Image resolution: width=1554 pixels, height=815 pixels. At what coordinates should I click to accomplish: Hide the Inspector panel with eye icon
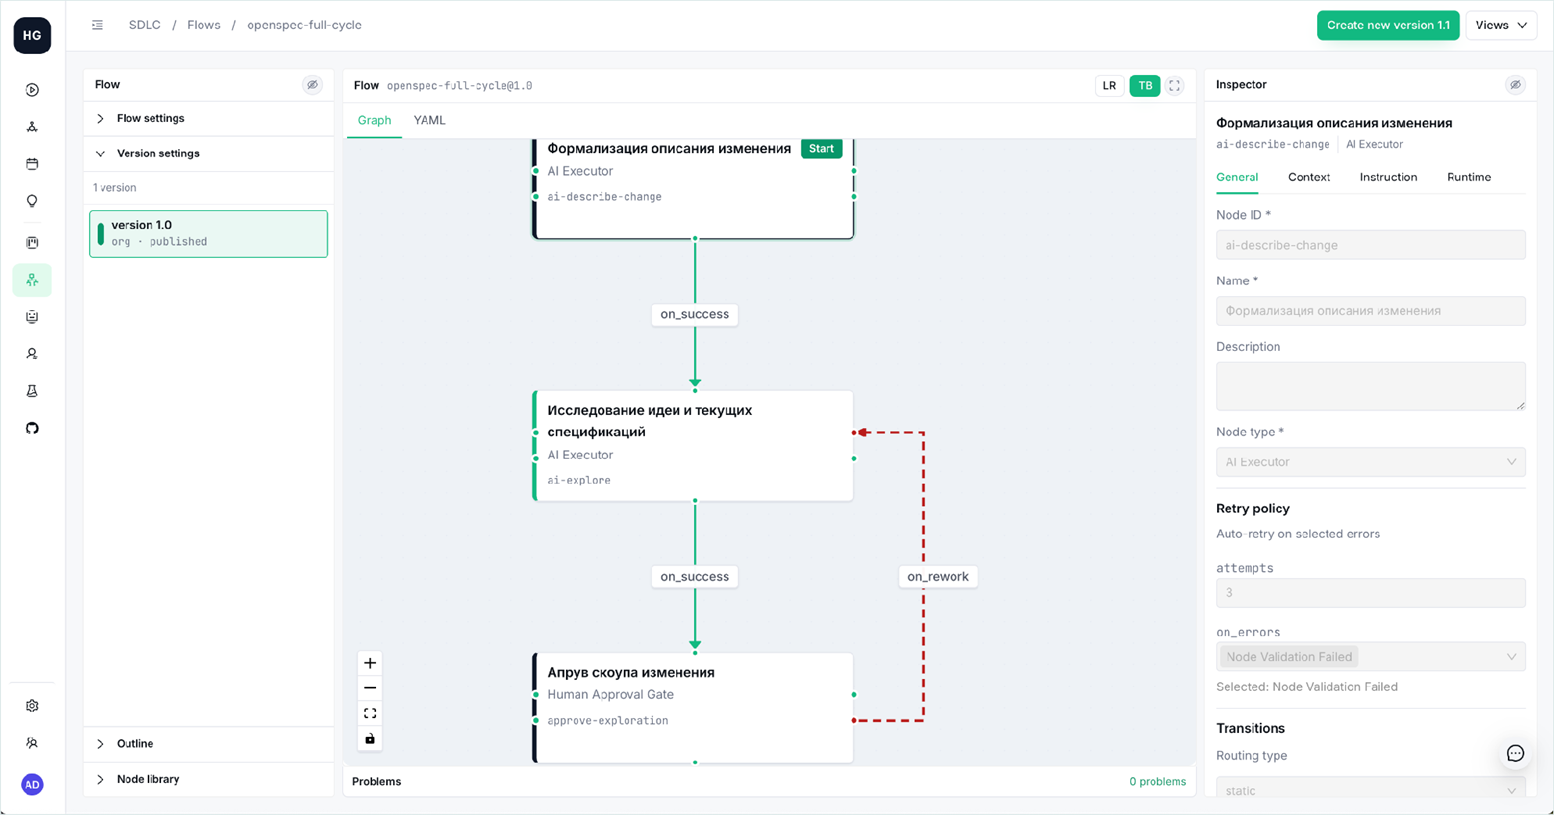1515,85
